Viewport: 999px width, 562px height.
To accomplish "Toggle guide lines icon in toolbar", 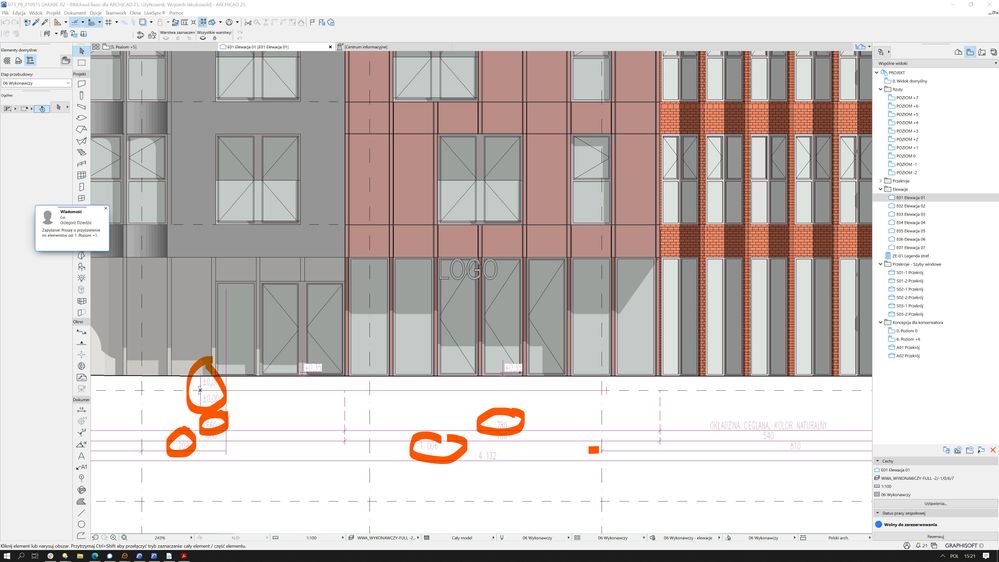I will click(x=75, y=22).
